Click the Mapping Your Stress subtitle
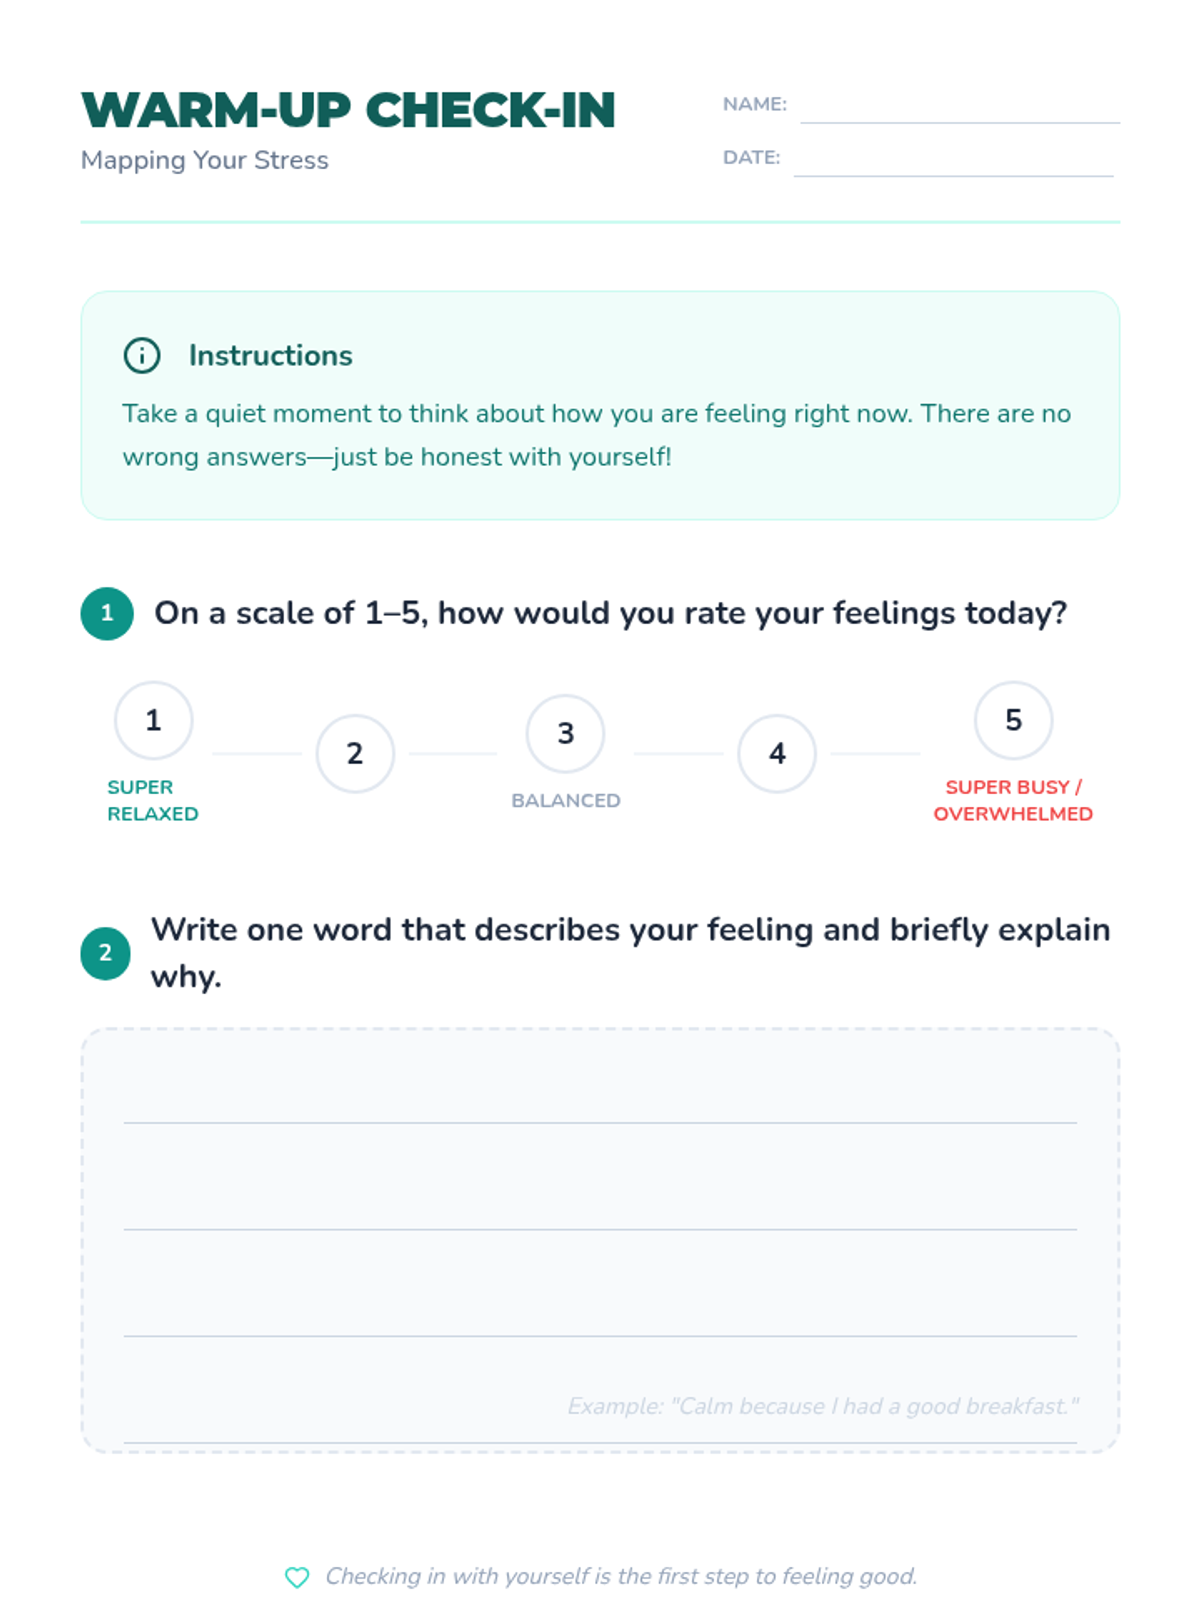The width and height of the screenshot is (1200, 1600). coord(205,160)
